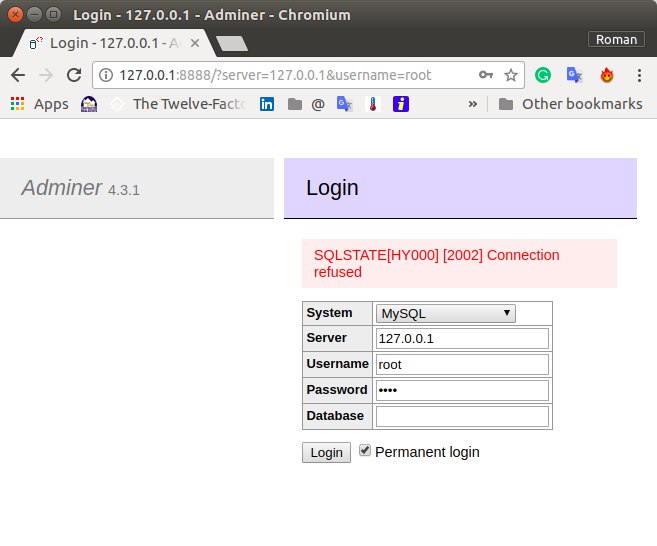657x546 pixels.
Task: Click the browser forward arrow
Action: [x=46, y=75]
